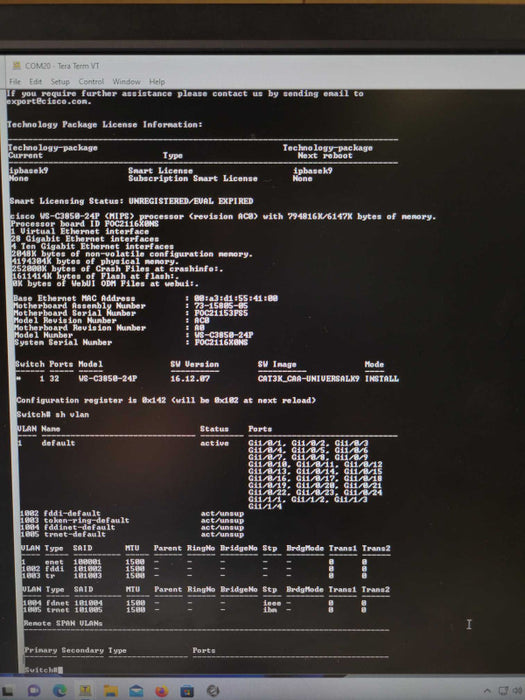
Task: Expand the system tray hidden icons chevron
Action: [487, 691]
